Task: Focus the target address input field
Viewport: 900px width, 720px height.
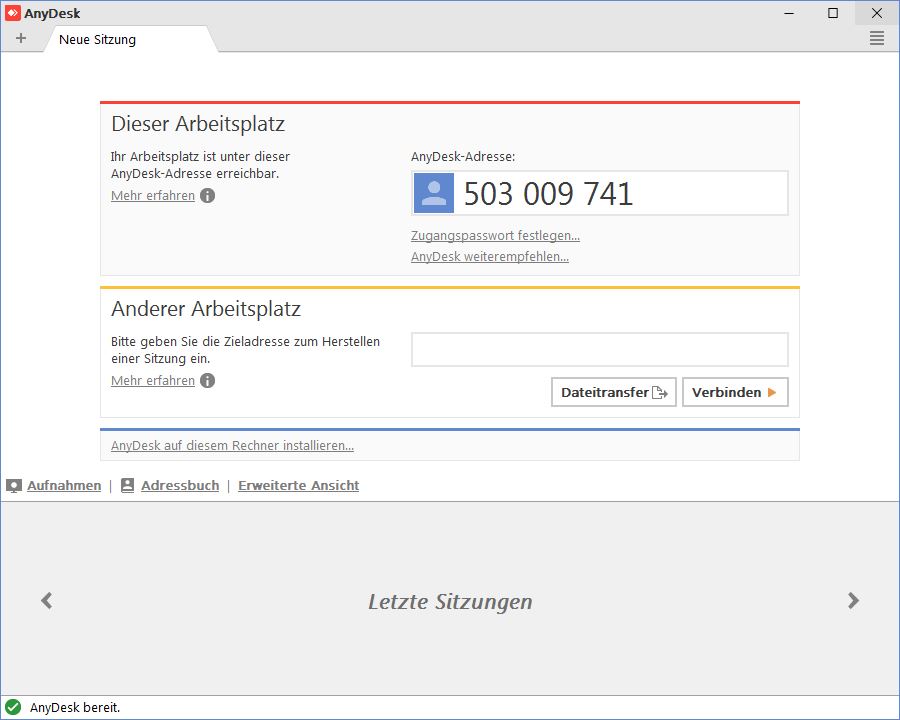Action: click(x=599, y=350)
